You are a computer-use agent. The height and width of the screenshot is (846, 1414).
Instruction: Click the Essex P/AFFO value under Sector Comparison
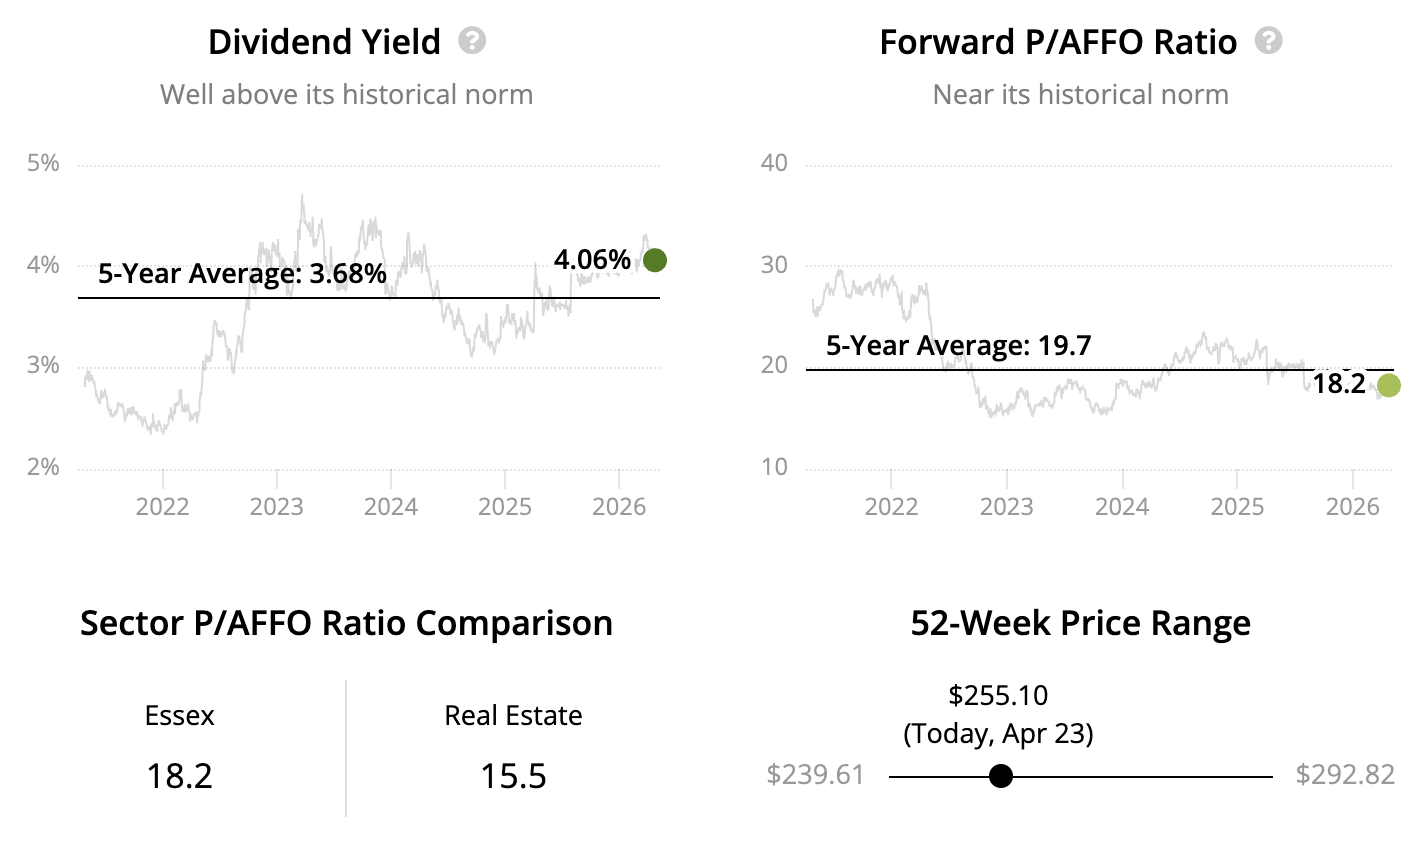coord(180,776)
